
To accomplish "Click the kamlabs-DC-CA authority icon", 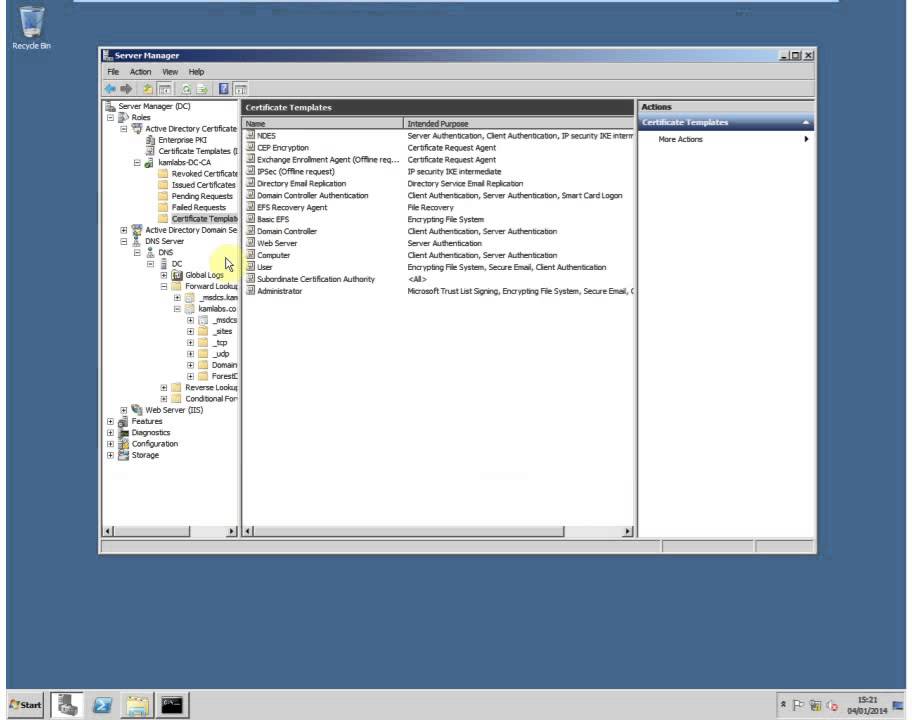I will 149,162.
